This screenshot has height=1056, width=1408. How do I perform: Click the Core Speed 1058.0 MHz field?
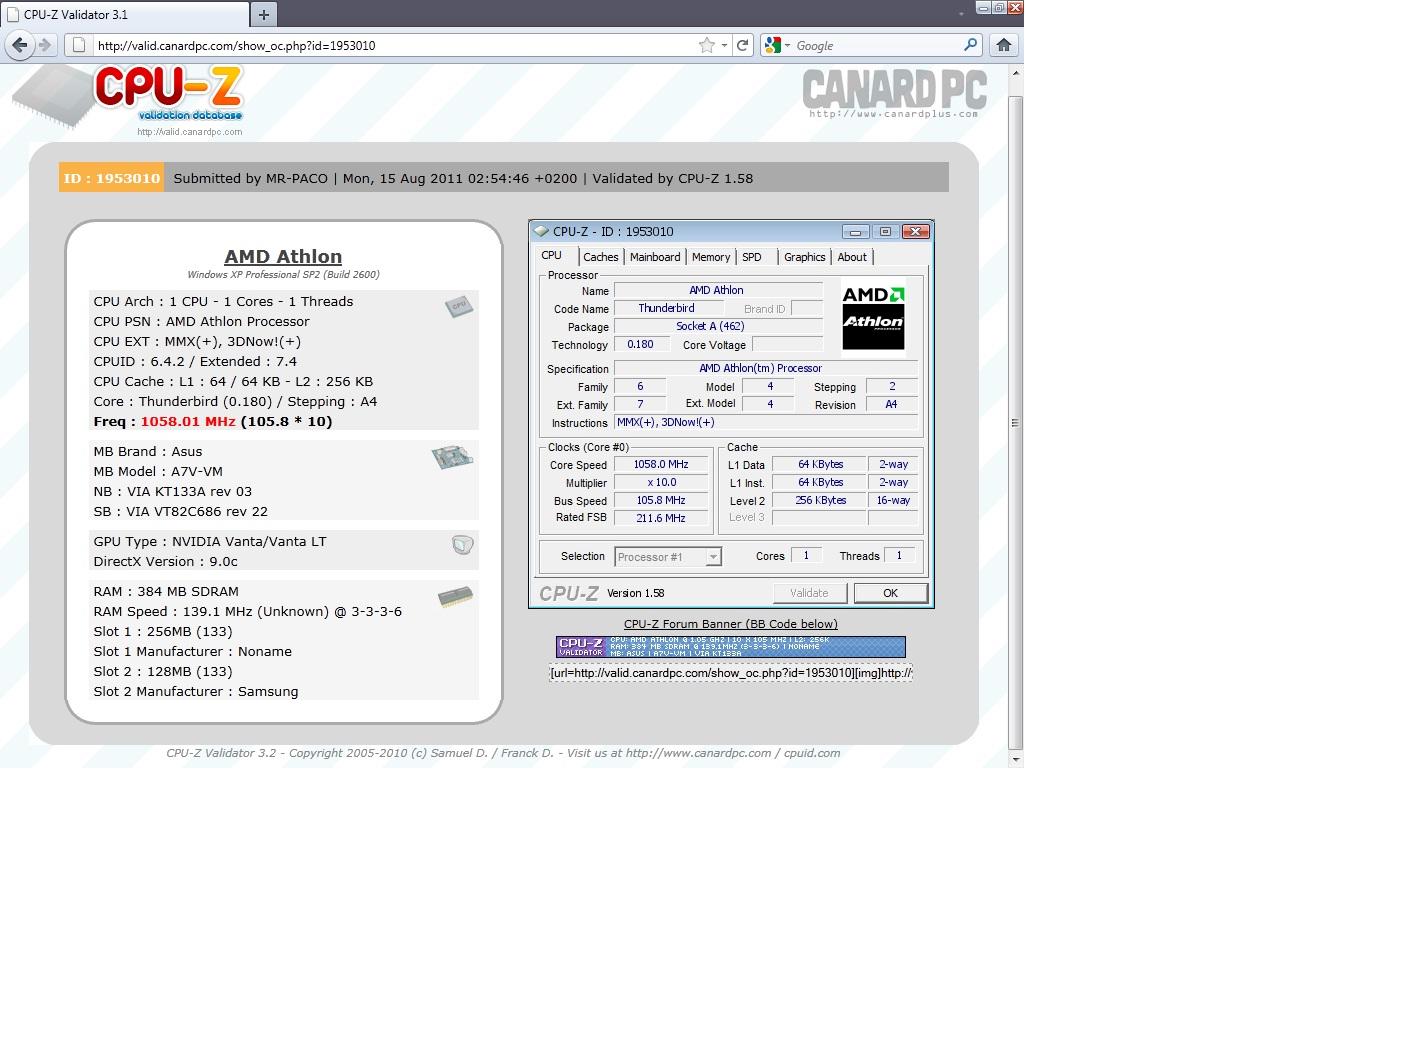pyautogui.click(x=661, y=464)
